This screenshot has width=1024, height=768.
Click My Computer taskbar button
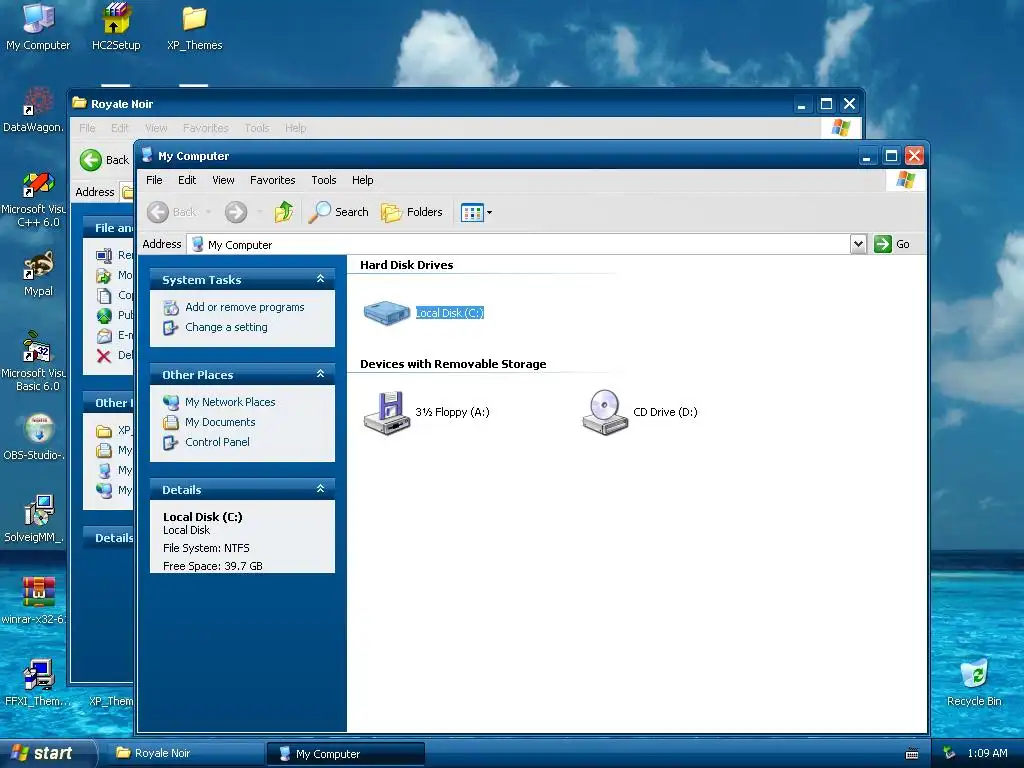pyautogui.click(x=345, y=754)
